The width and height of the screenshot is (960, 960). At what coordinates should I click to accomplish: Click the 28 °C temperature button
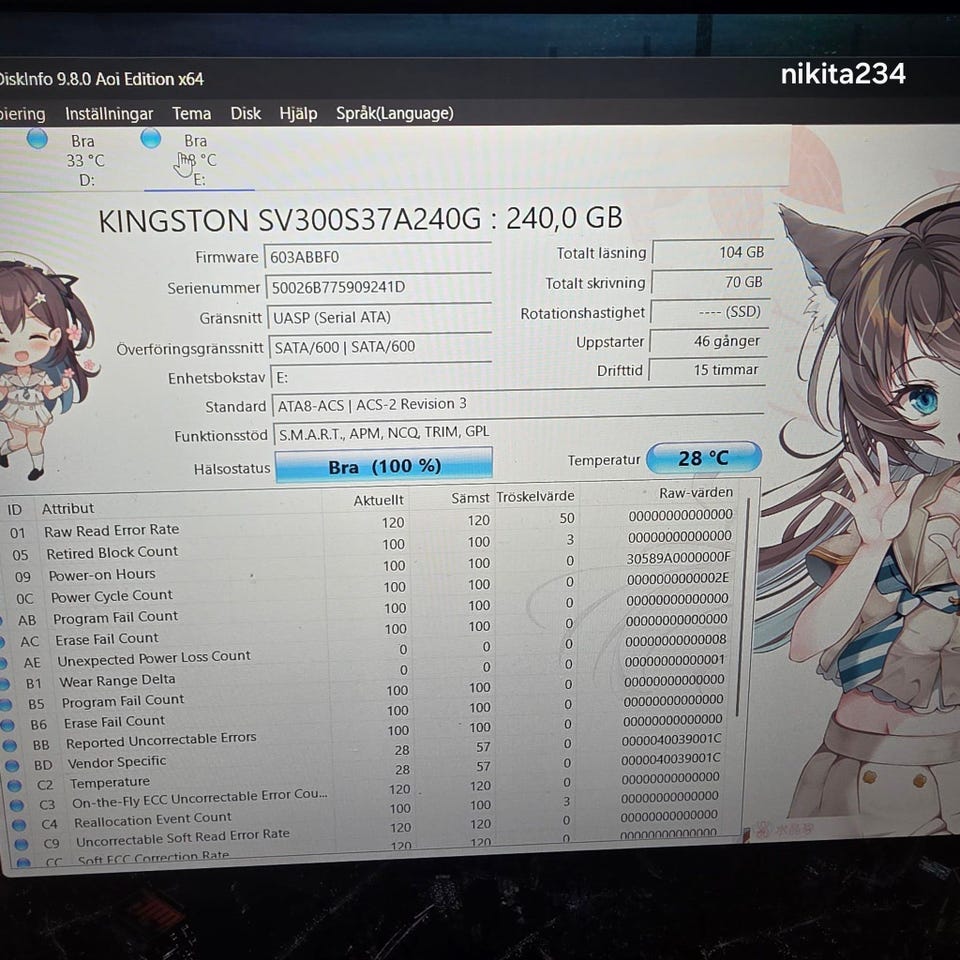click(x=703, y=458)
